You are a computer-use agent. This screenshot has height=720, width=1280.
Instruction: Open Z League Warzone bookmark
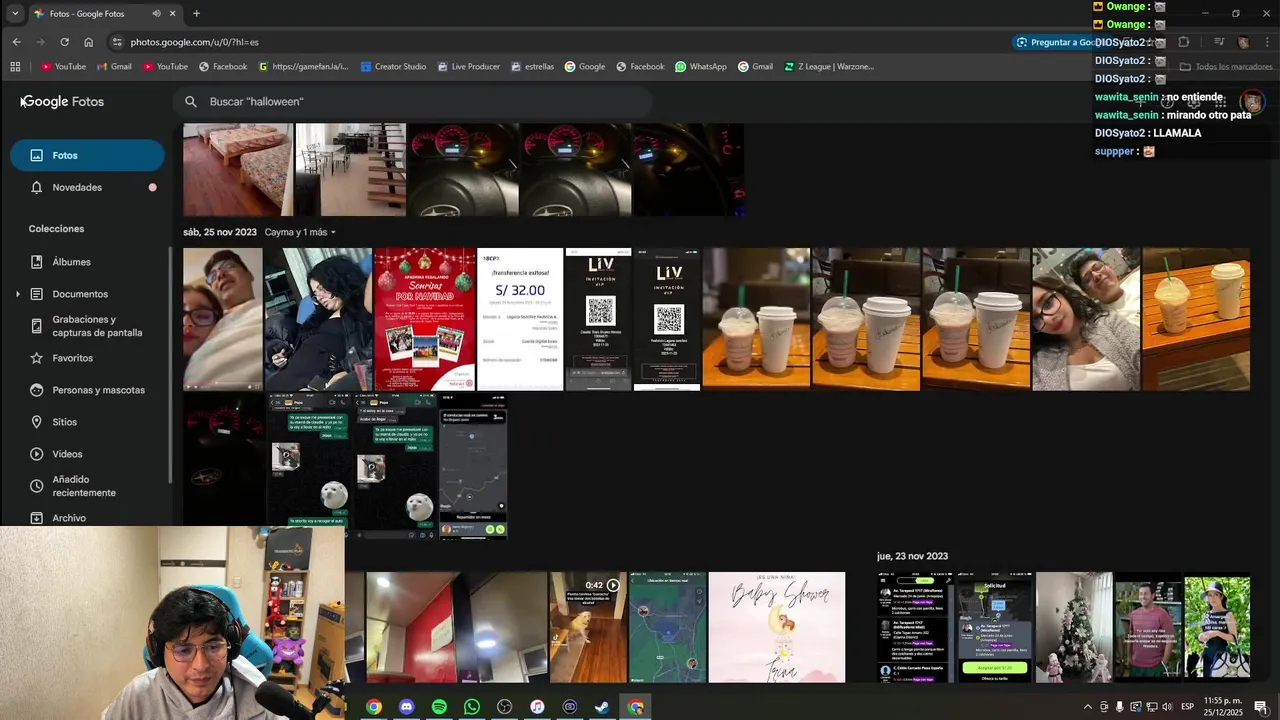pyautogui.click(x=829, y=67)
